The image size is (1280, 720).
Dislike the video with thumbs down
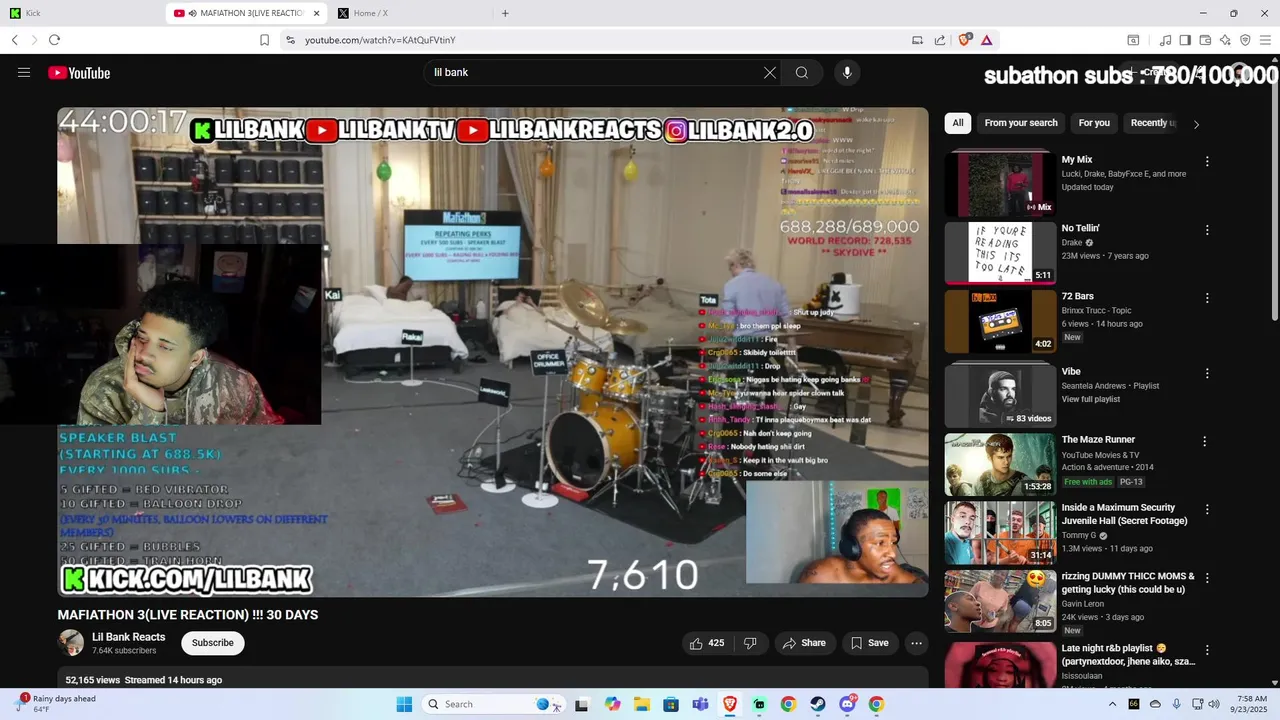[750, 643]
